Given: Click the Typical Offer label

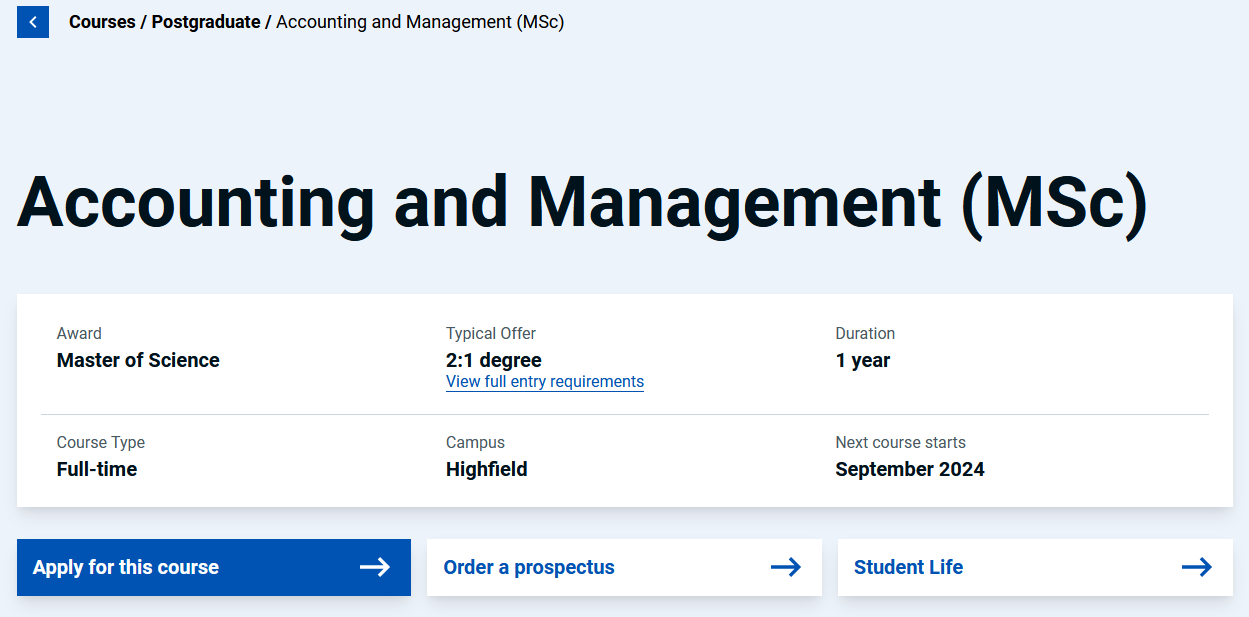Looking at the screenshot, I should click(x=491, y=334).
